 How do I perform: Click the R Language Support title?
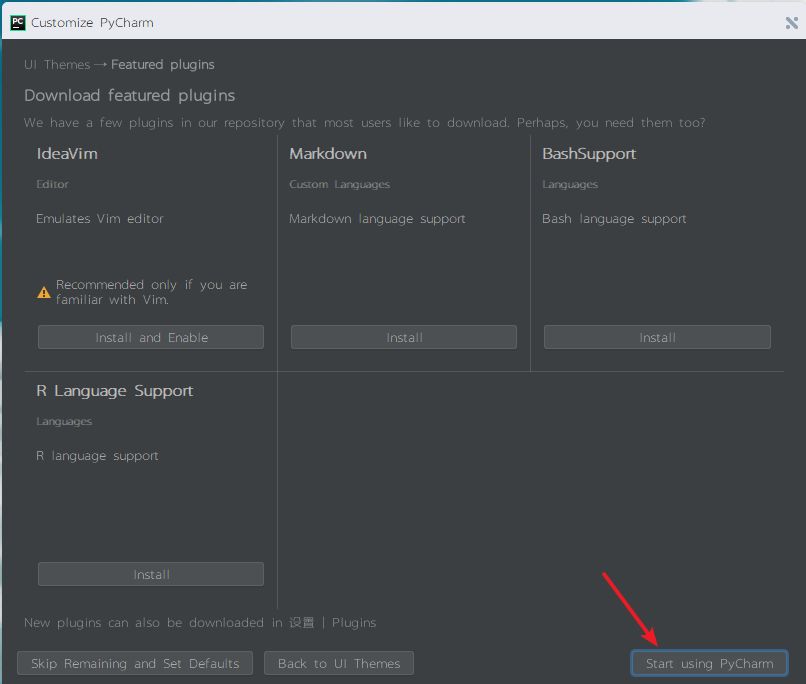tap(115, 391)
